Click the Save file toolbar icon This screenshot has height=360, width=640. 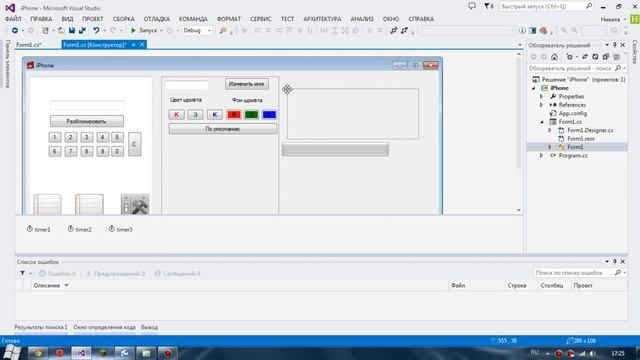[72, 31]
